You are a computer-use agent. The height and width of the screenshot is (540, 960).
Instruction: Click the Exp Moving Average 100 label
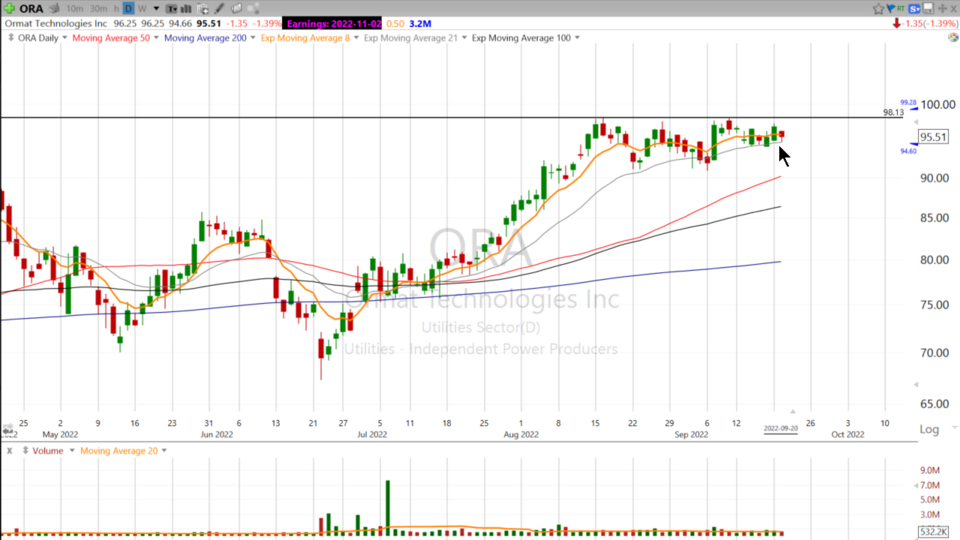521,38
